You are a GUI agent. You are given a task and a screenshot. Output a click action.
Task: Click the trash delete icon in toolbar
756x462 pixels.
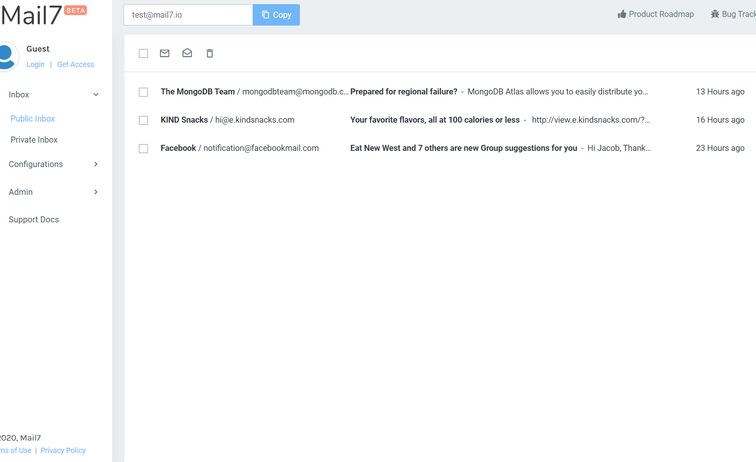[210, 53]
